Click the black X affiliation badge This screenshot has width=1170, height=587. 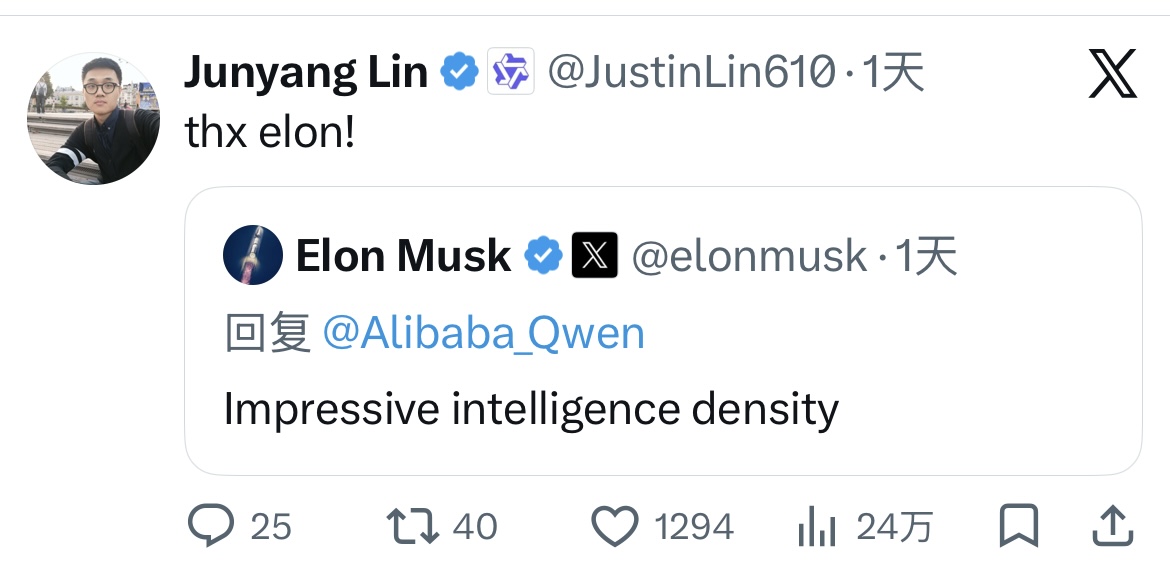pos(594,256)
